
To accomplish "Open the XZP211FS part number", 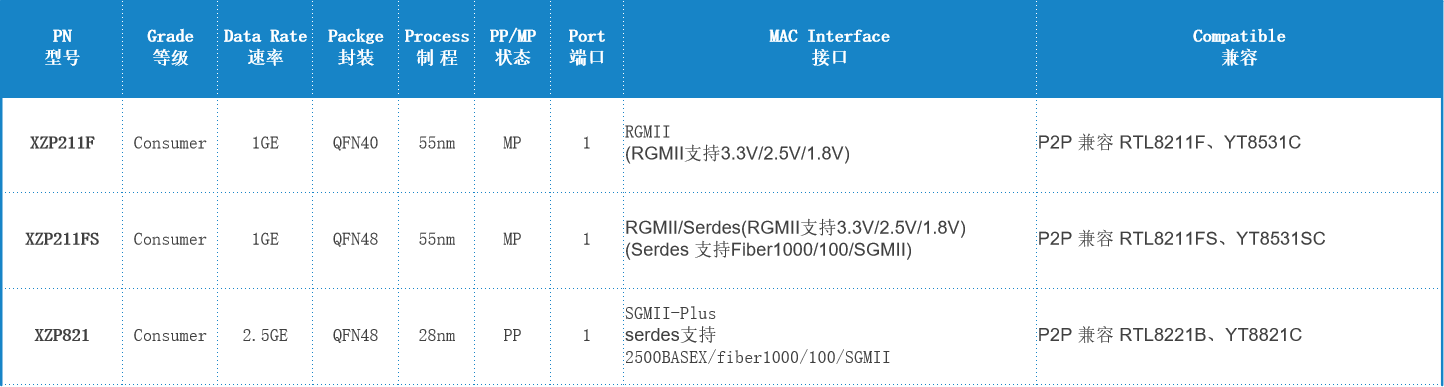I will (62, 239).
